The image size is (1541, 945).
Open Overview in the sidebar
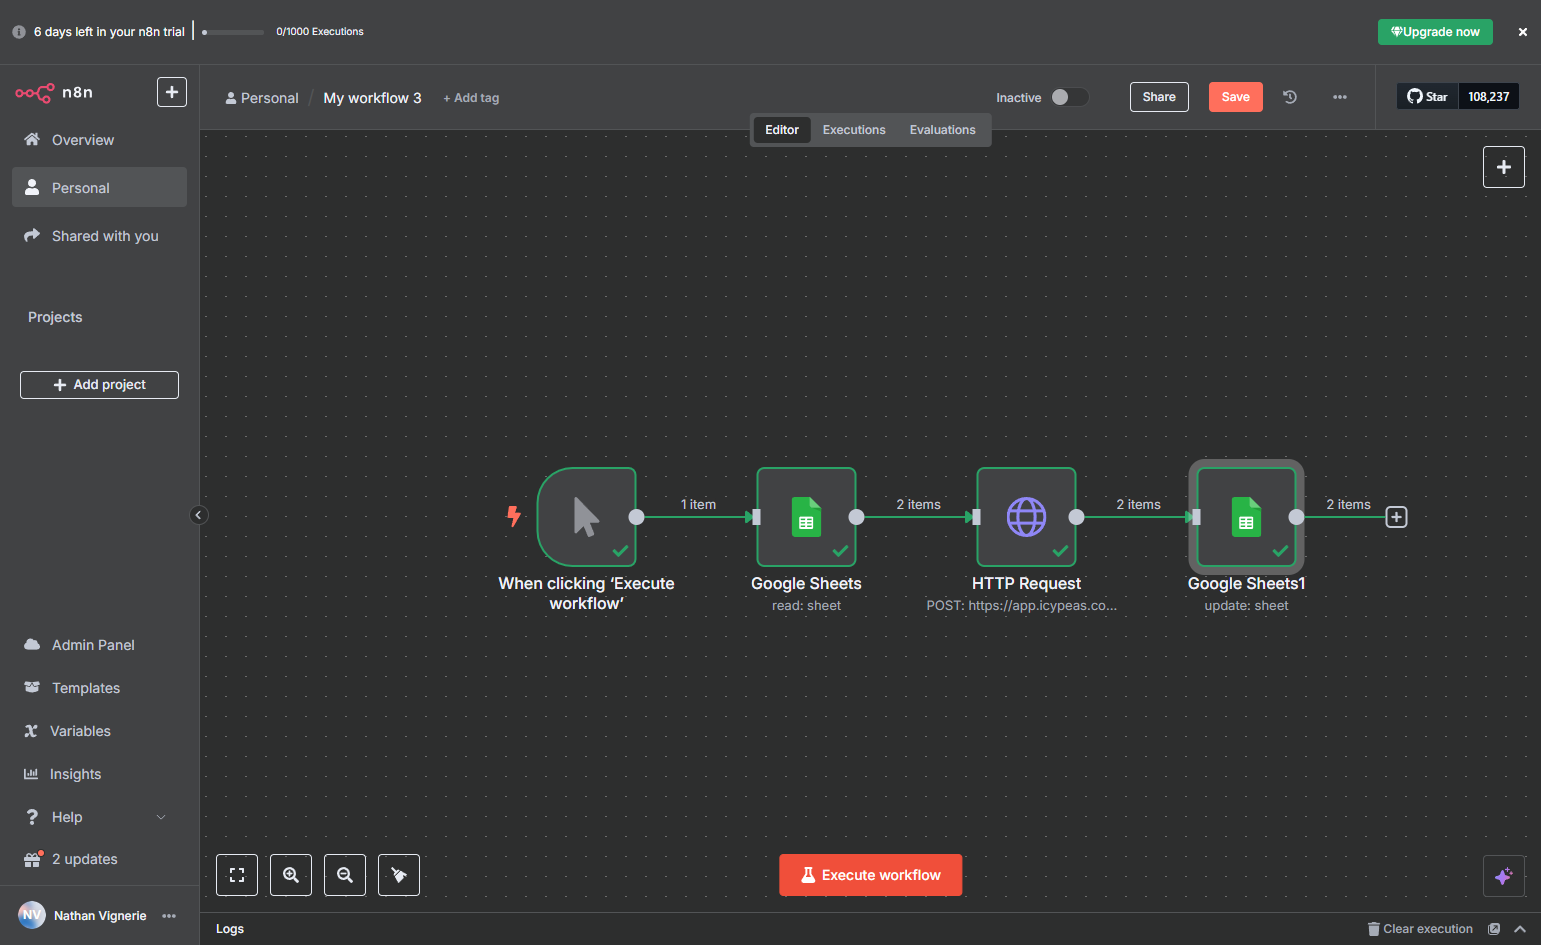tap(99, 140)
